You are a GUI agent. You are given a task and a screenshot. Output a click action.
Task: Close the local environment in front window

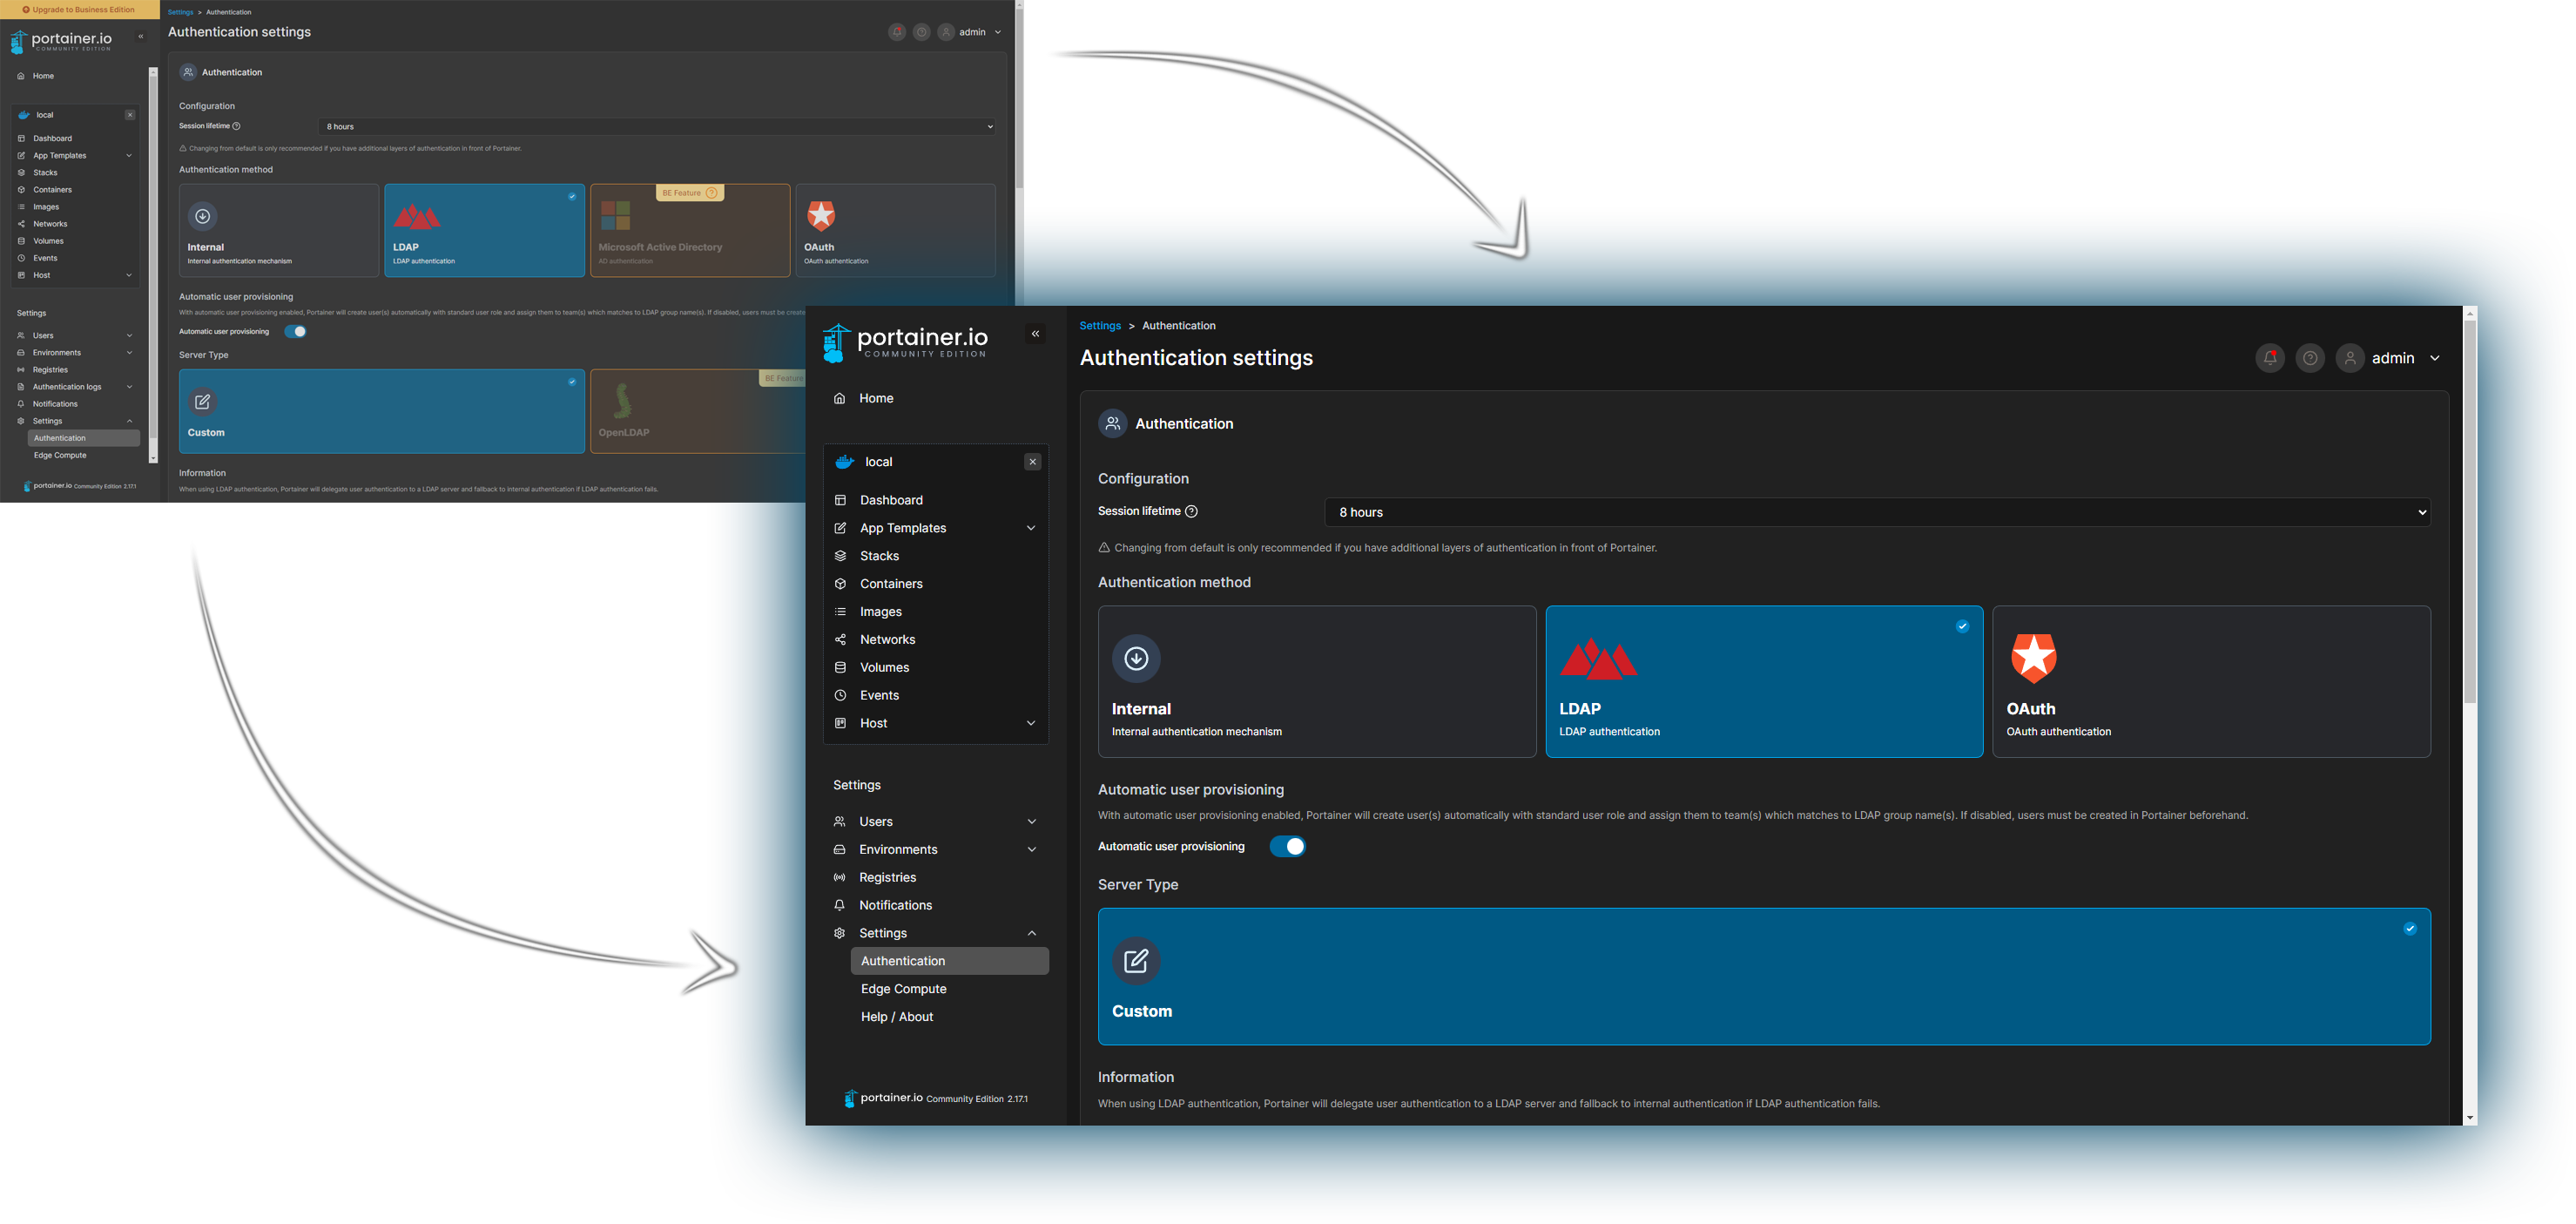(x=1033, y=462)
